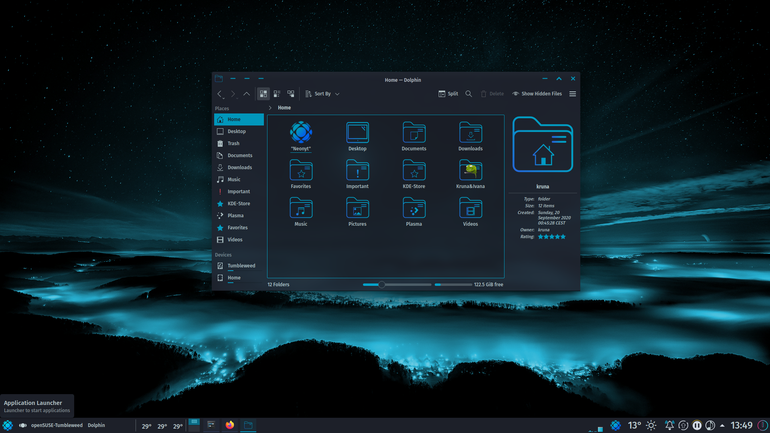Open the virtual desktop pager
This screenshot has width=770, height=433.
click(194, 425)
